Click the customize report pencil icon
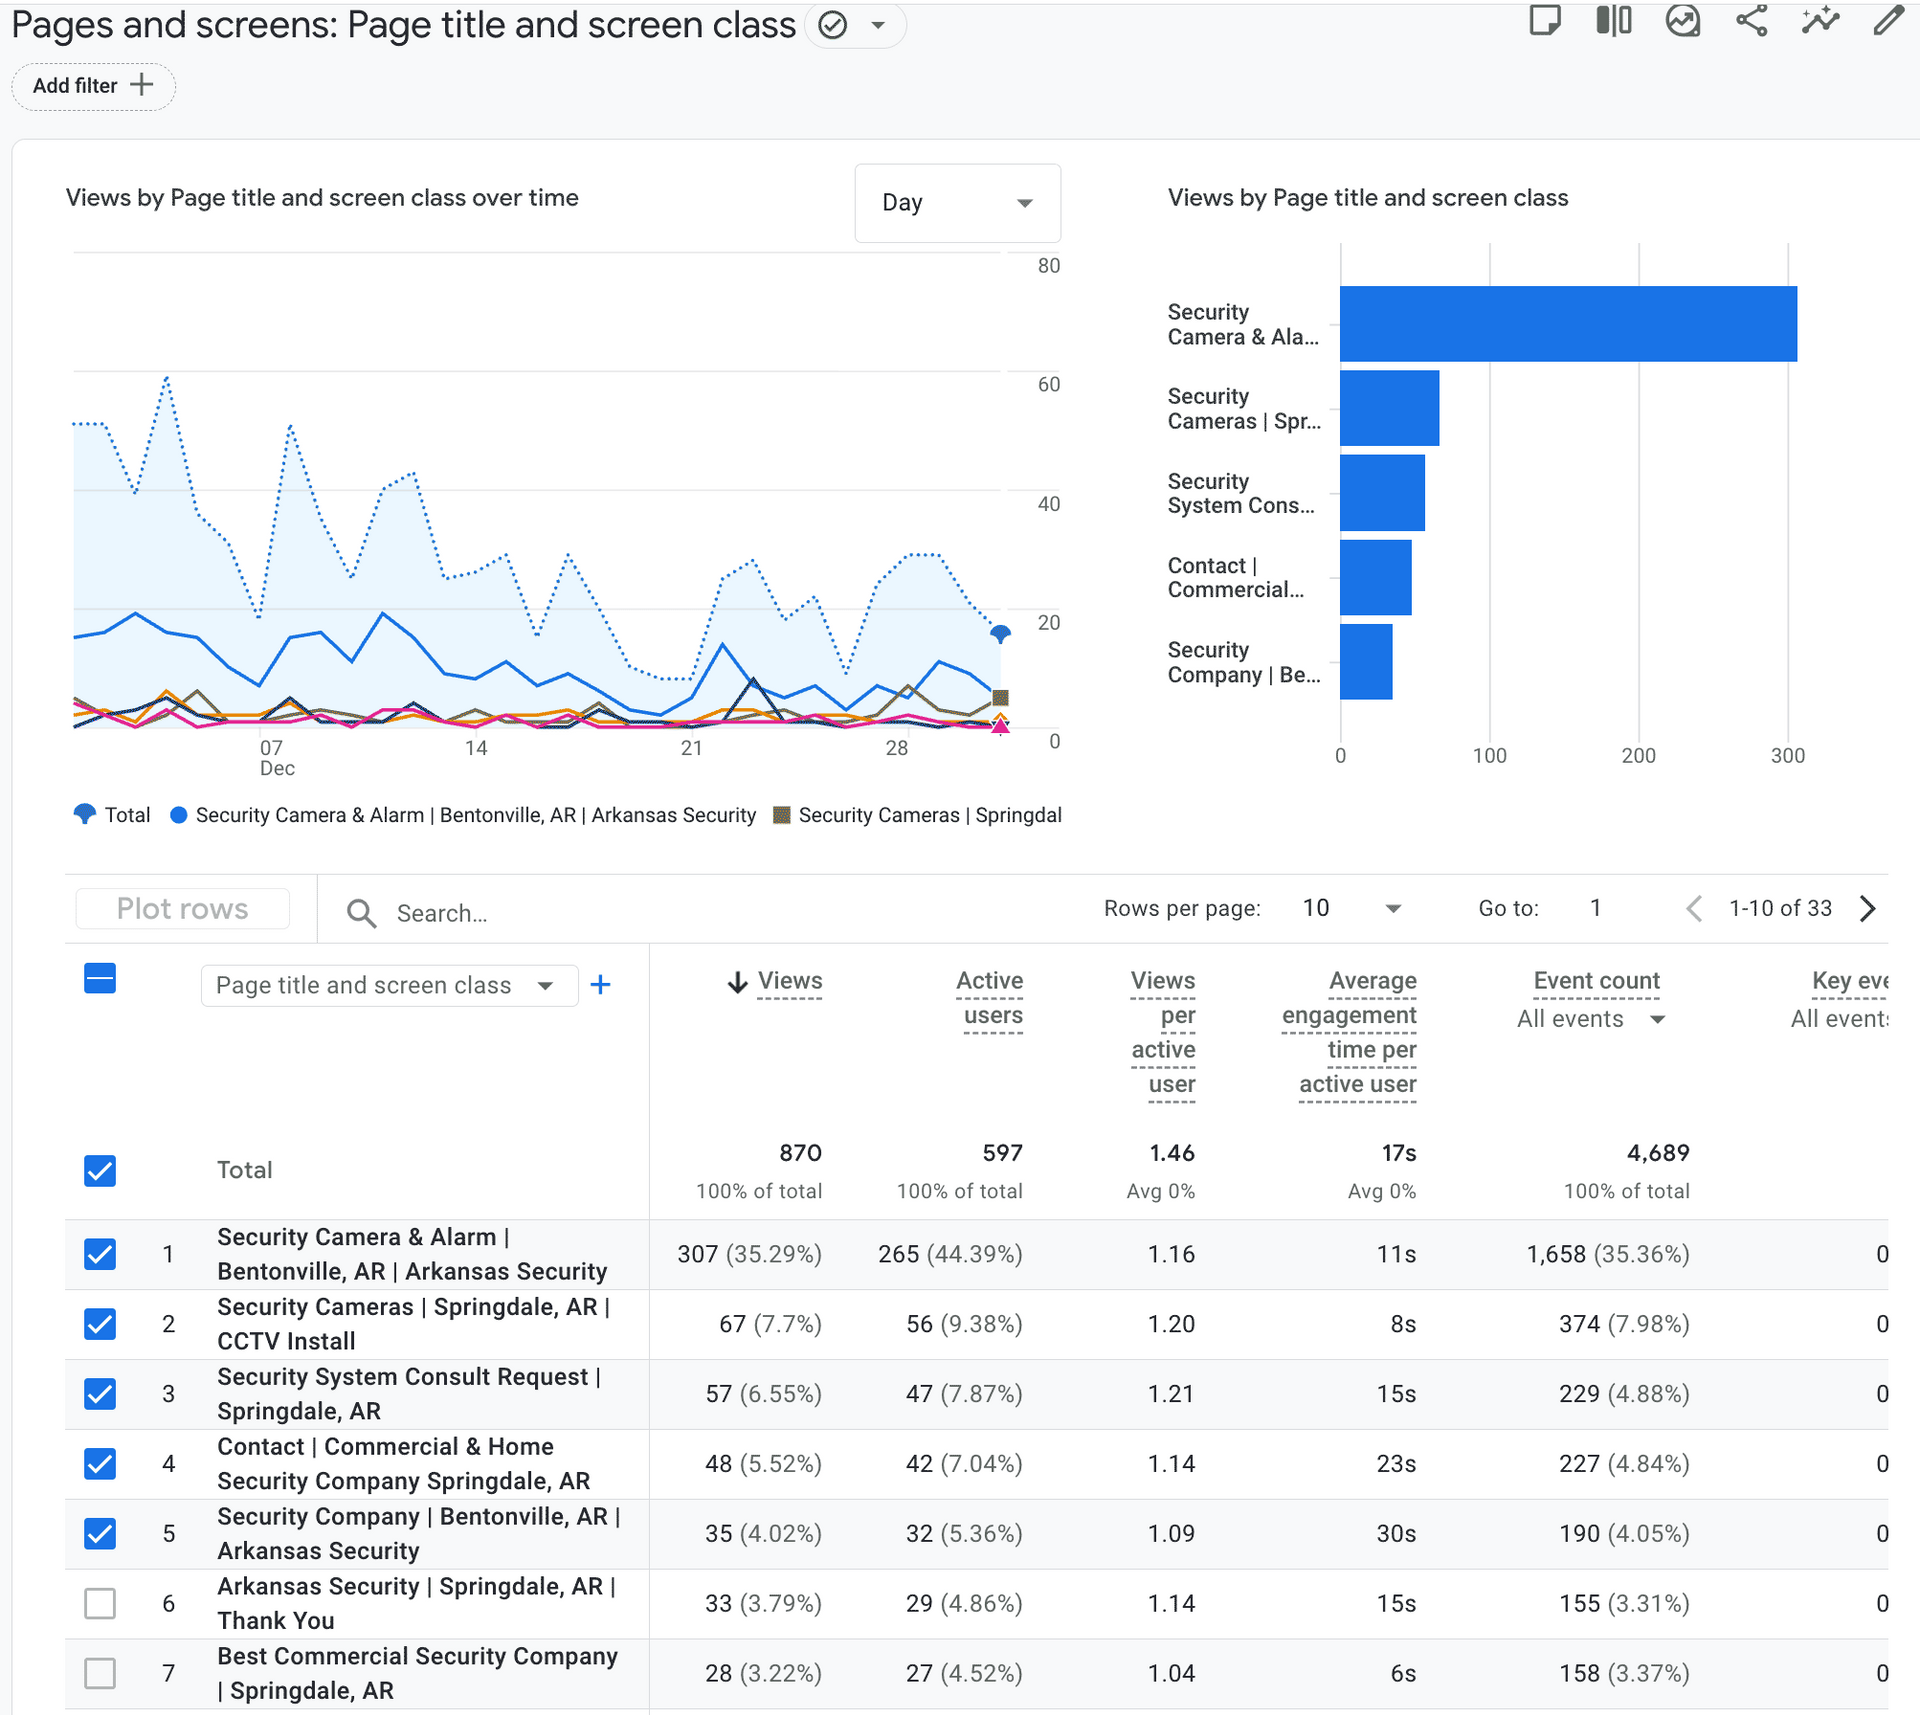Image resolution: width=1920 pixels, height=1715 pixels. coord(1887,20)
